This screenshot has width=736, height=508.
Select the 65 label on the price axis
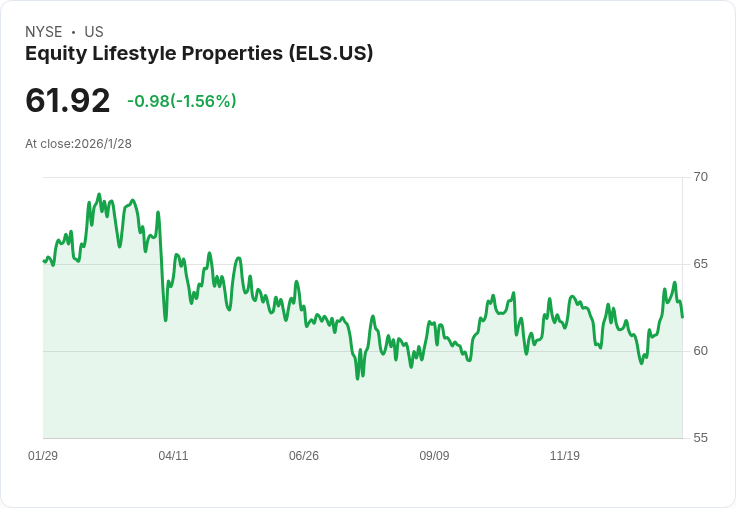[700, 264]
